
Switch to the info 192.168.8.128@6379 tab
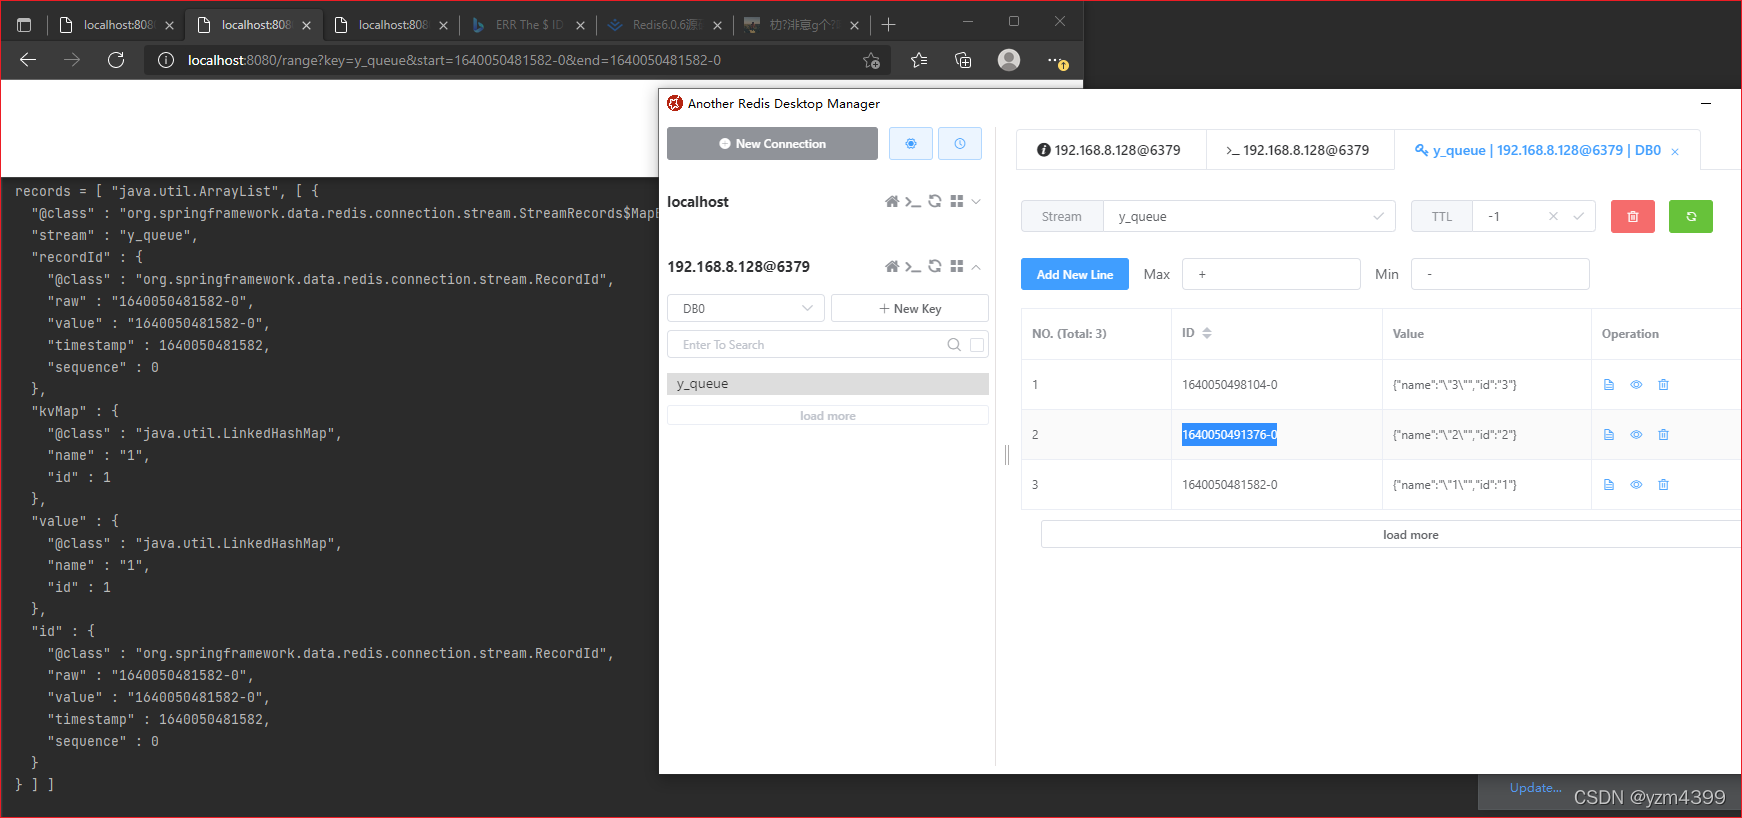pos(1109,150)
